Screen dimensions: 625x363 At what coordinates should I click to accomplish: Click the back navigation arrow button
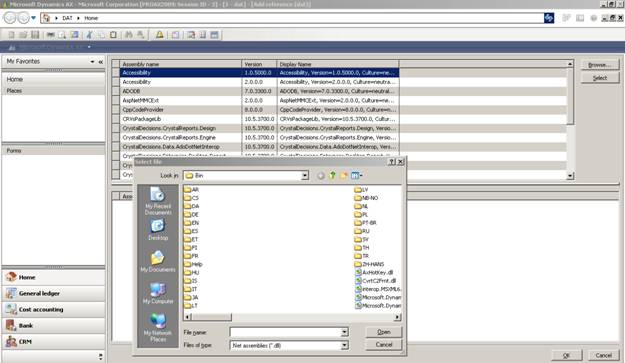click(x=10, y=18)
